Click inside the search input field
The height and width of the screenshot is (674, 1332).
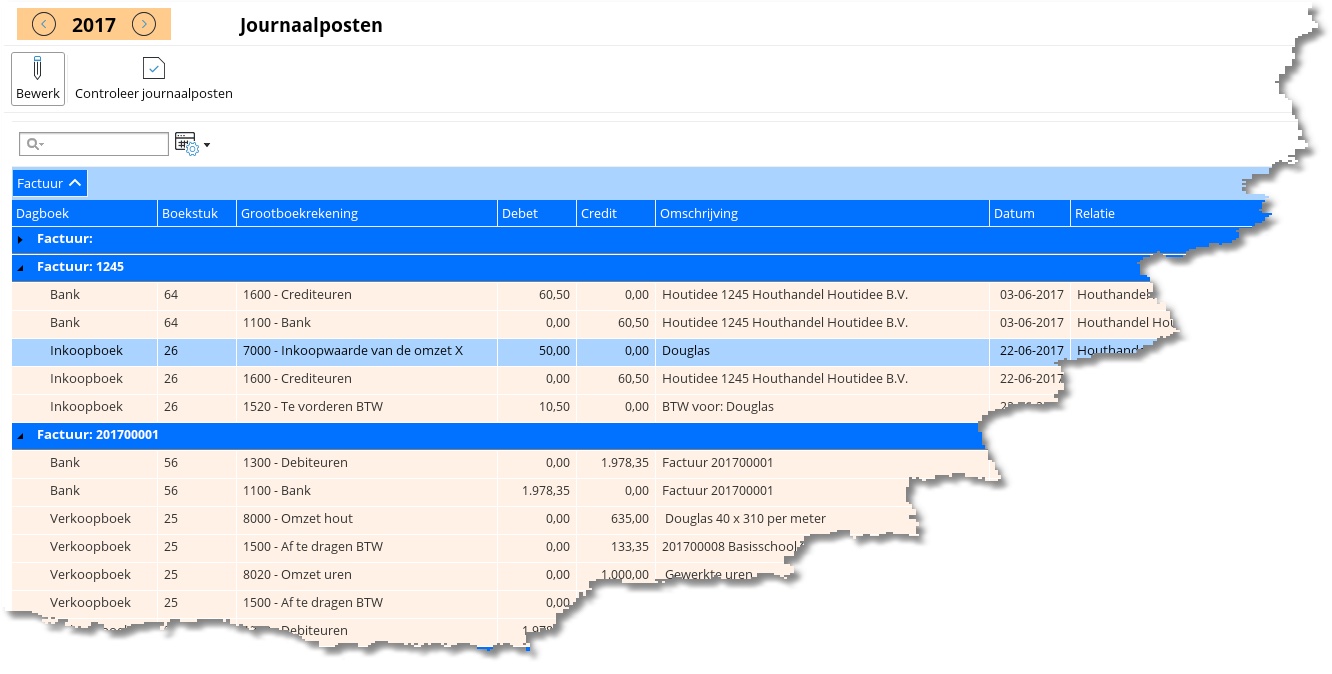[105, 145]
